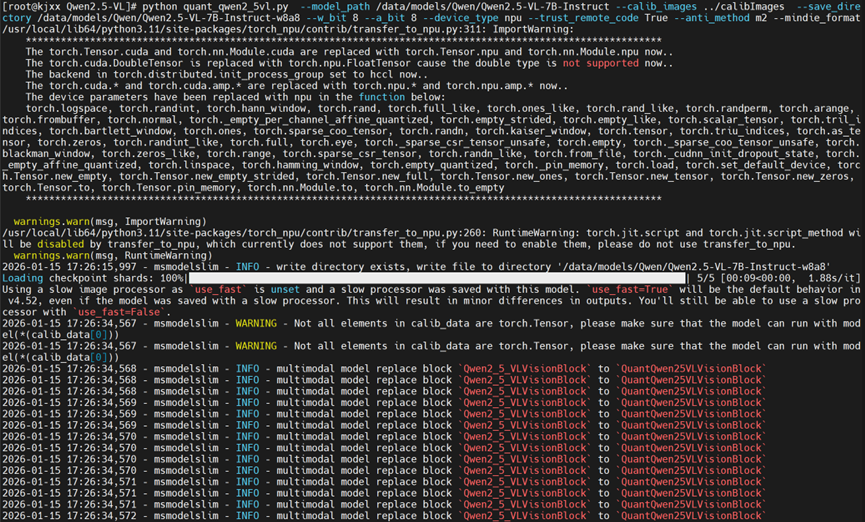The width and height of the screenshot is (865, 522).
Task: Select "torch.npu.amp.*" in the notice
Action: click(x=490, y=86)
